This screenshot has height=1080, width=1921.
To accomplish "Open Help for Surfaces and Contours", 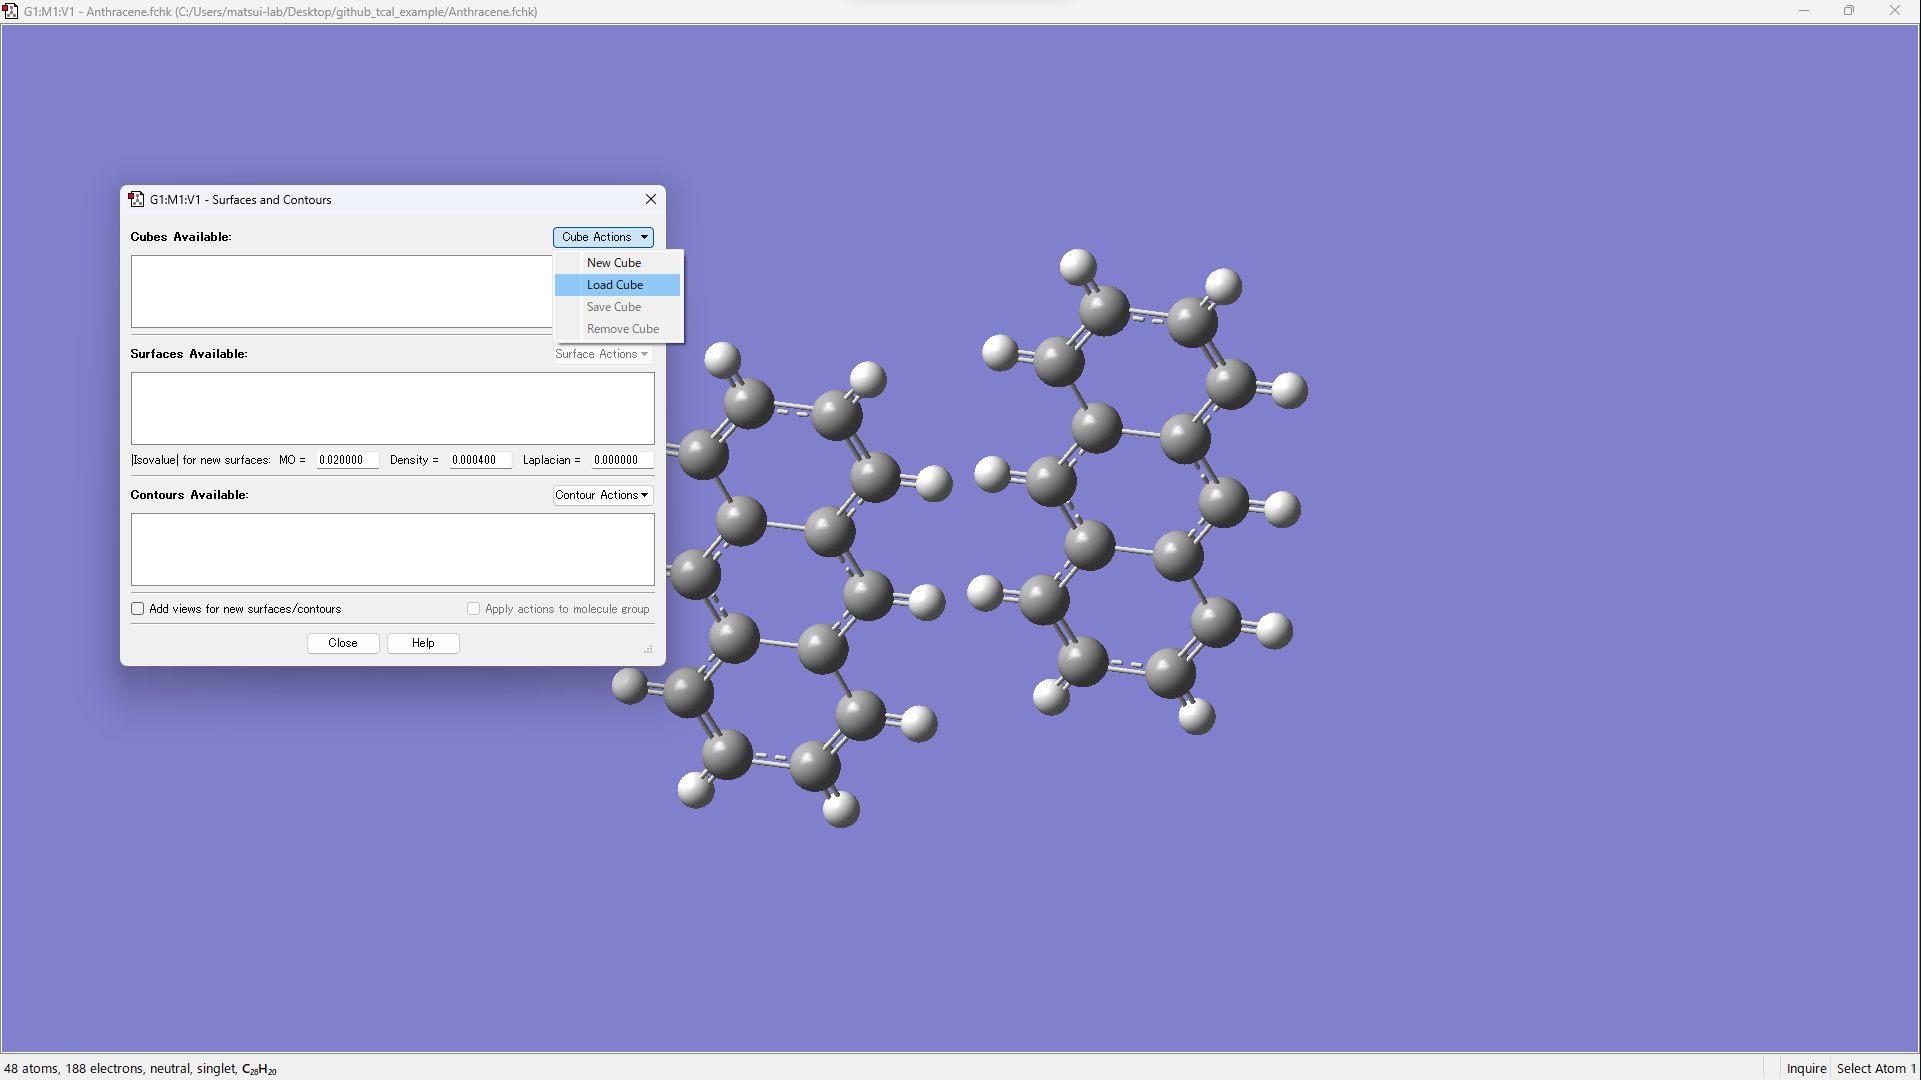I will (423, 643).
